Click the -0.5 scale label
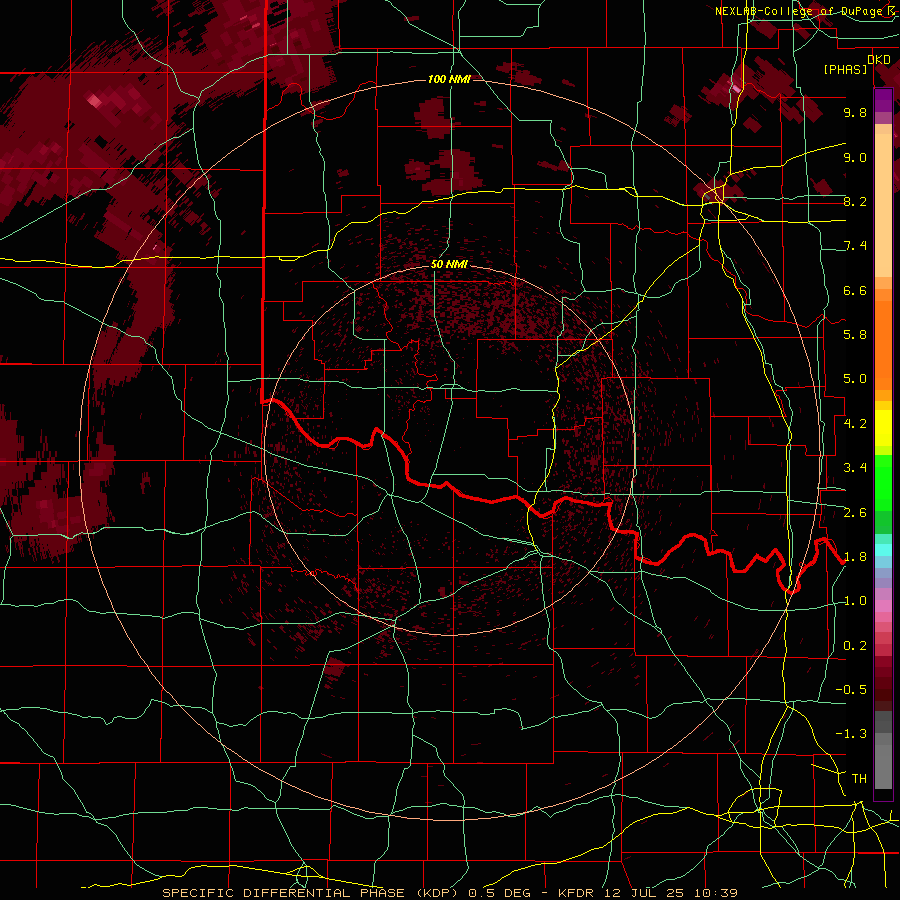Image resolution: width=900 pixels, height=900 pixels. [851, 690]
